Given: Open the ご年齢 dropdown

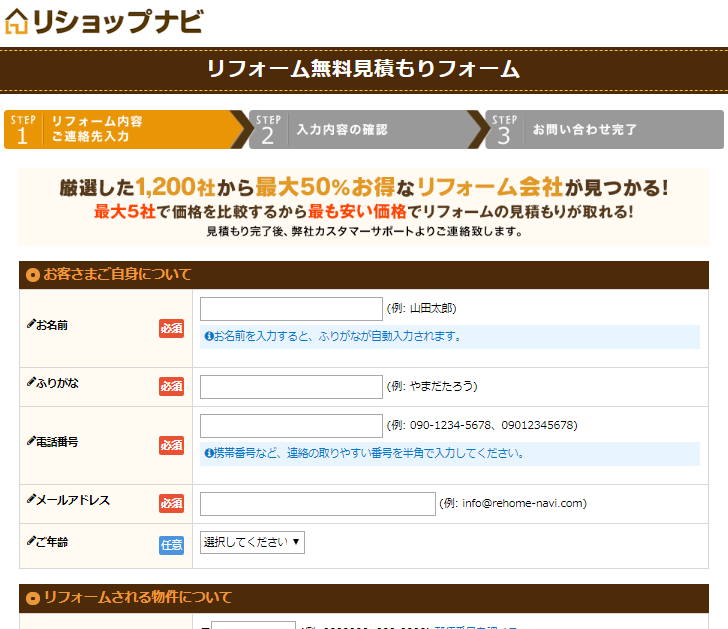Looking at the screenshot, I should [253, 543].
